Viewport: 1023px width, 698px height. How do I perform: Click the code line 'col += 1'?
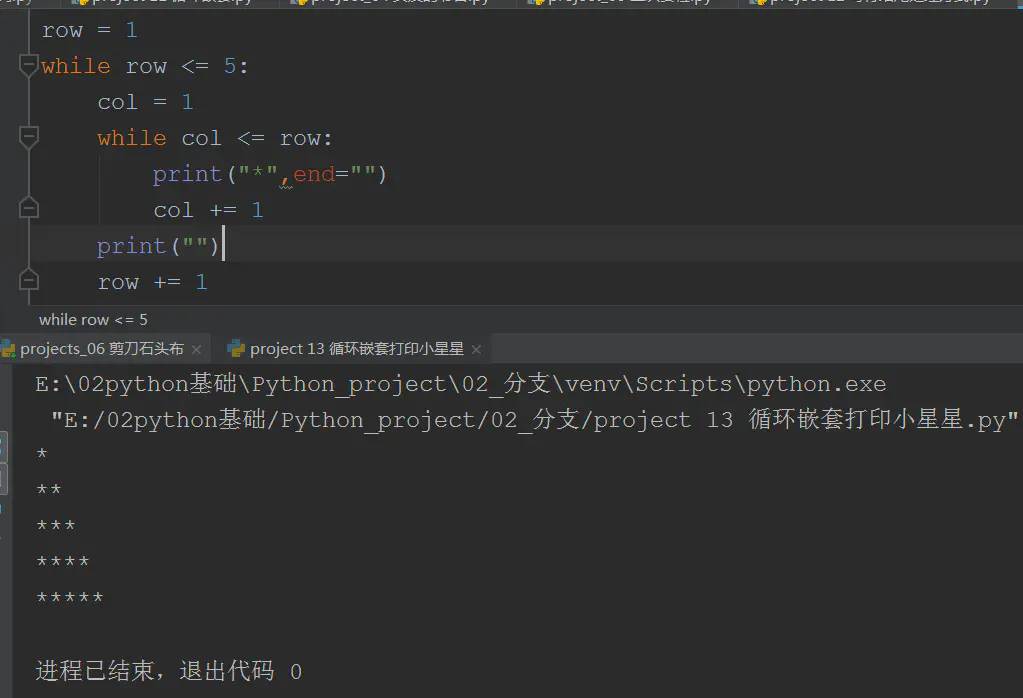coord(208,210)
